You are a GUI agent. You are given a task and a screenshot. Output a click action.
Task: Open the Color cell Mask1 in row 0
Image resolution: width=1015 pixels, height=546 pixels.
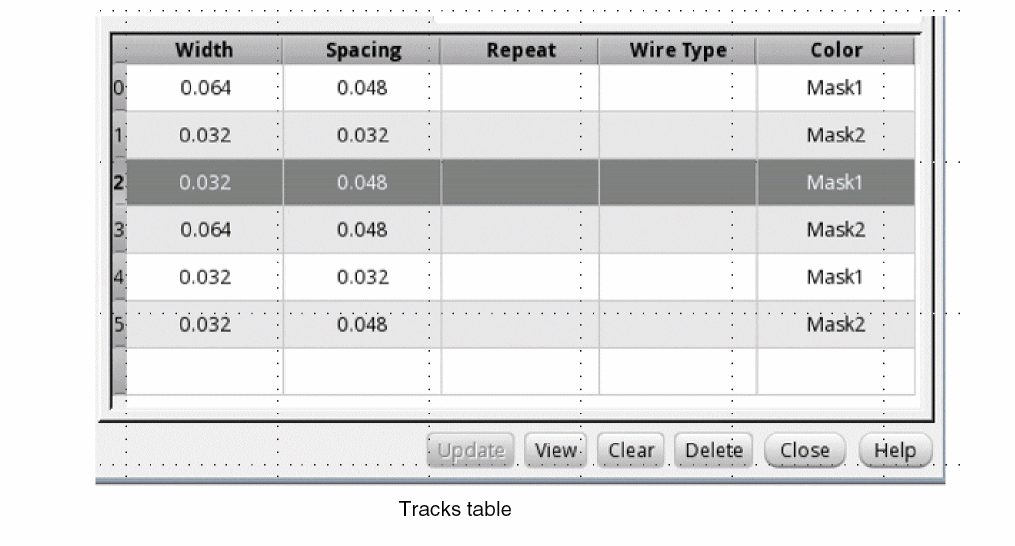[x=836, y=88]
